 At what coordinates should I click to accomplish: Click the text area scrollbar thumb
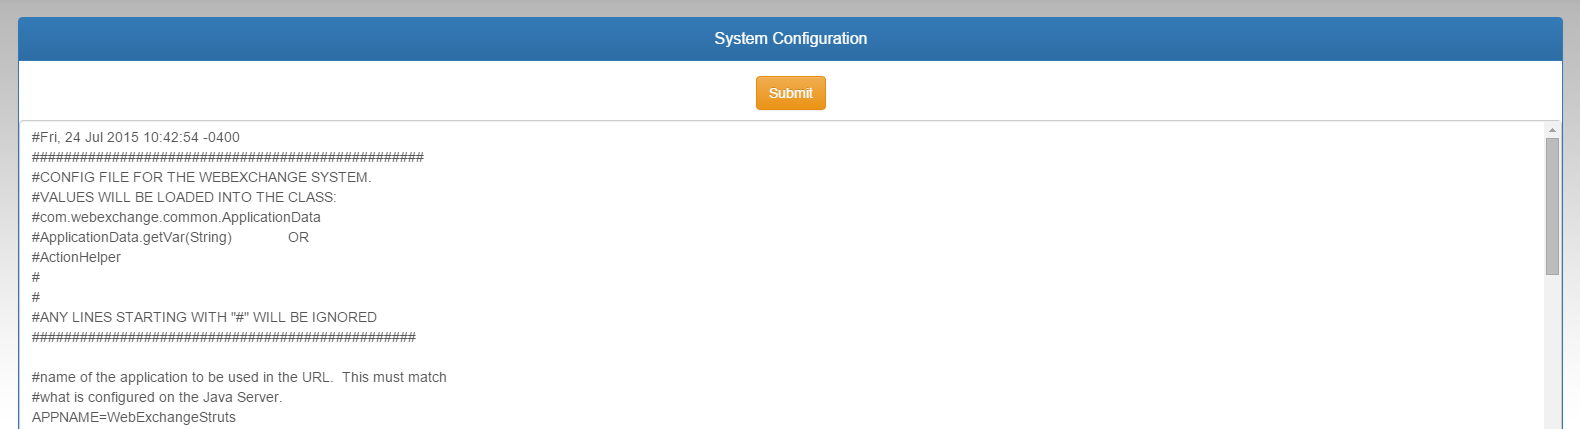pos(1552,205)
